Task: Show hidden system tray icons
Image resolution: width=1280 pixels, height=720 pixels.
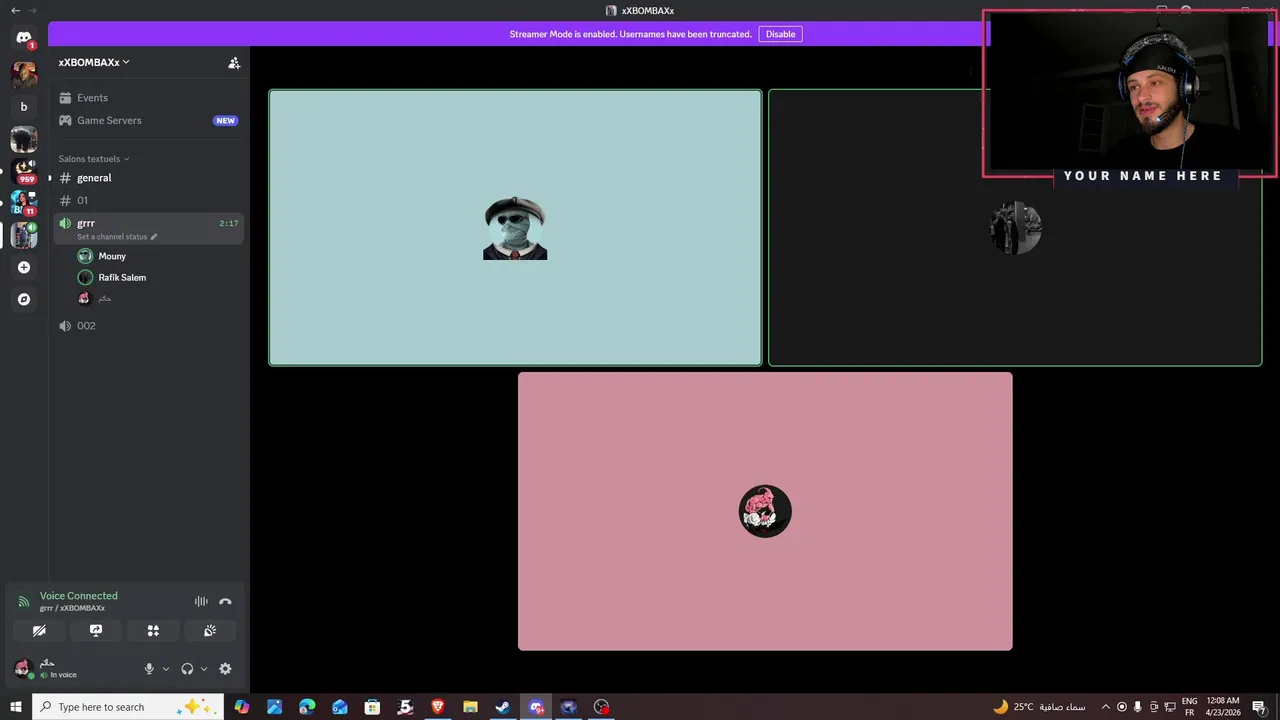Action: pos(1105,707)
